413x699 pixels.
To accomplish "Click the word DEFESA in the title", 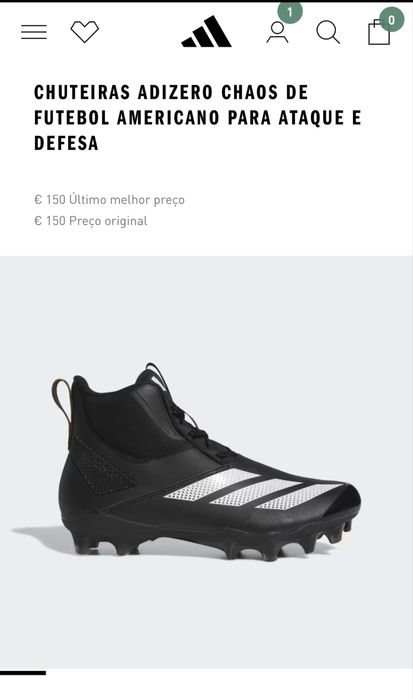I will click(x=66, y=144).
